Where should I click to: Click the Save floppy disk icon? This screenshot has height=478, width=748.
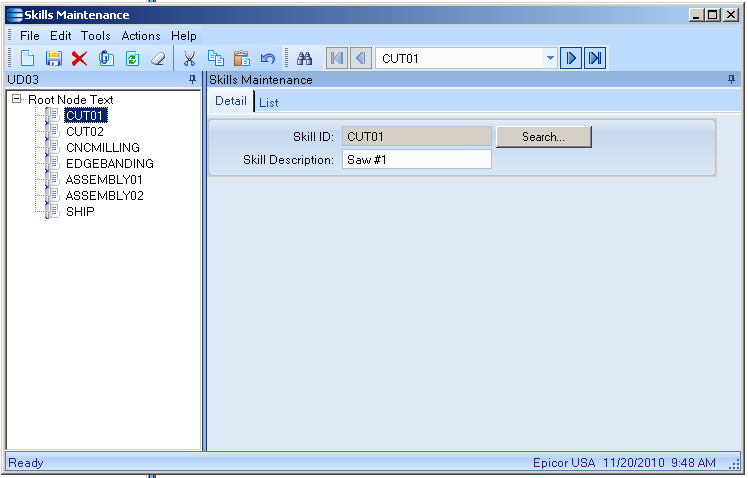(x=53, y=58)
